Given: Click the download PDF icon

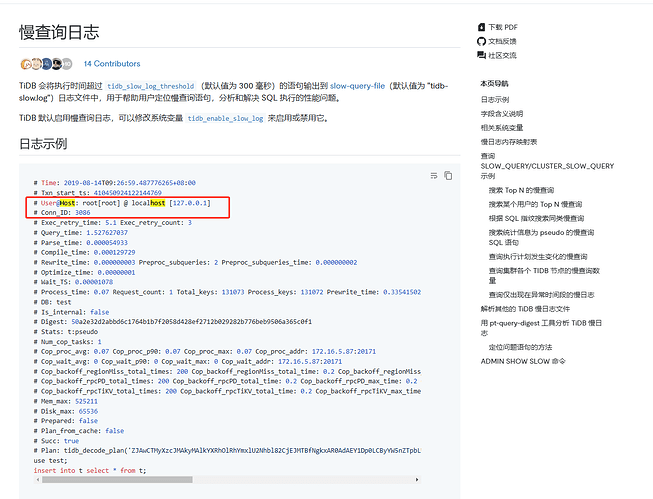Looking at the screenshot, I should pos(481,27).
